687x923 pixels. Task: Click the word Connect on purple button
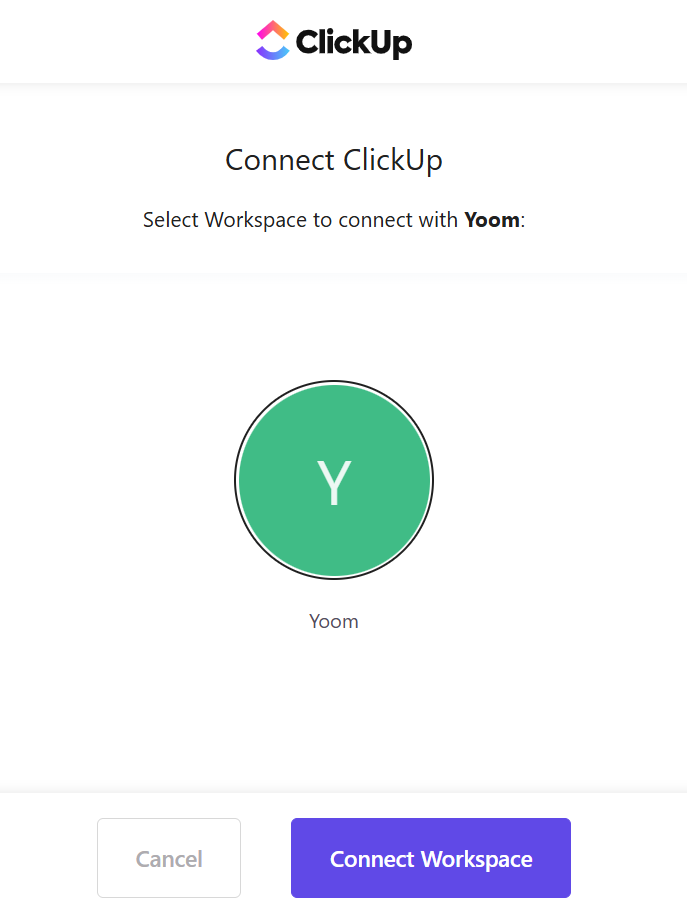[372, 859]
